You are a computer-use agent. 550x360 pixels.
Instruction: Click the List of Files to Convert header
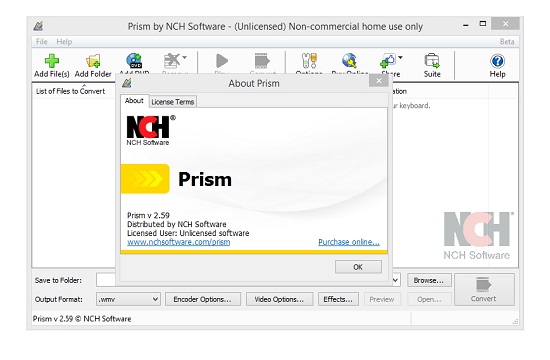pyautogui.click(x=71, y=91)
